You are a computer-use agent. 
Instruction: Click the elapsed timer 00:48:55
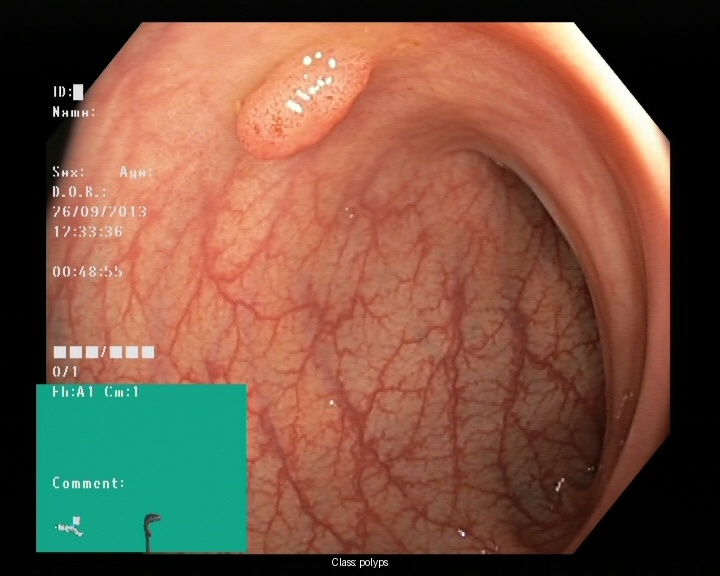coord(88,272)
